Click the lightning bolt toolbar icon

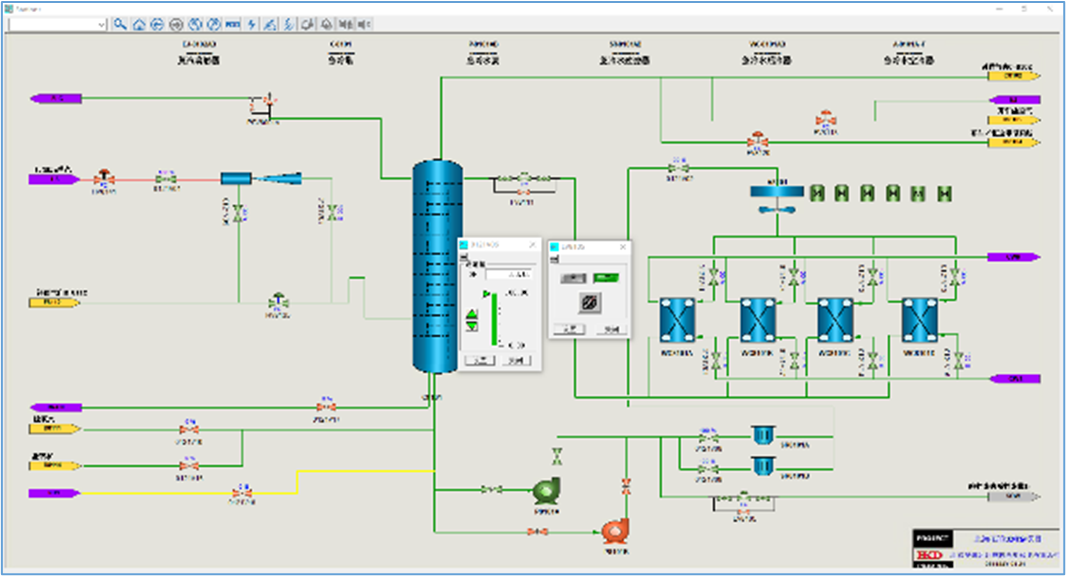click(x=251, y=24)
